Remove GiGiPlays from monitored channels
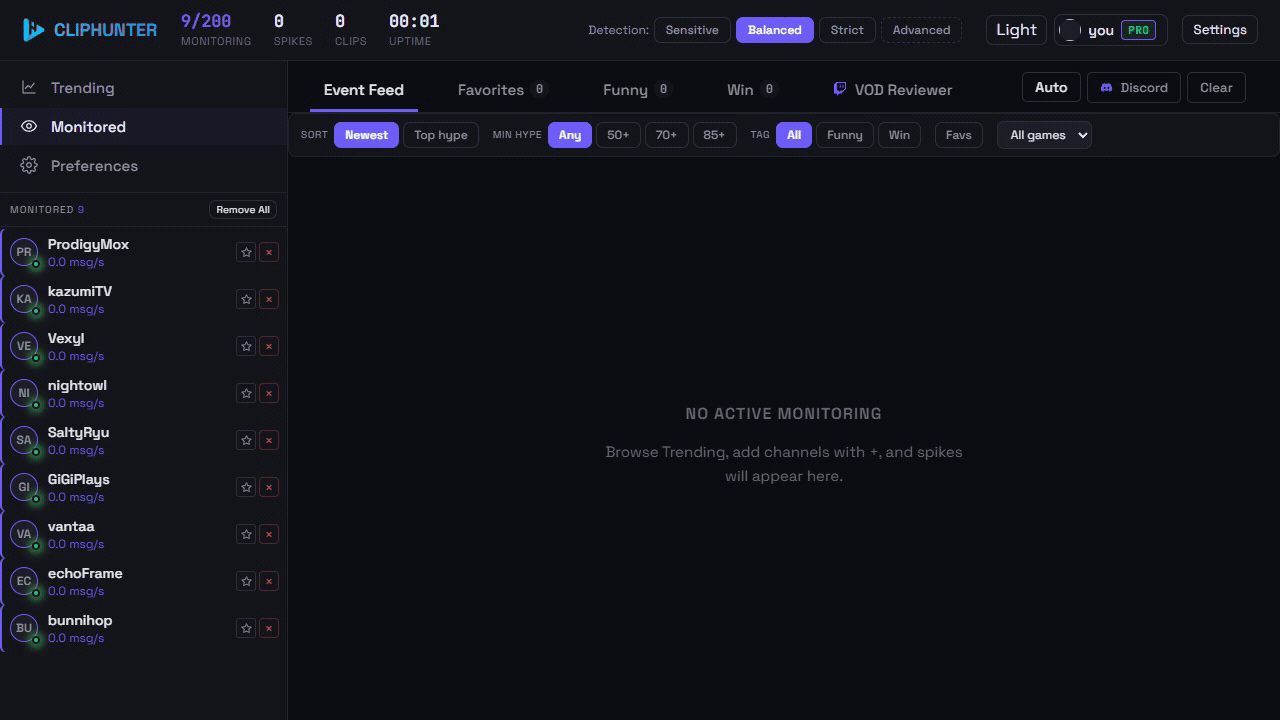This screenshot has height=720, width=1280. click(268, 487)
